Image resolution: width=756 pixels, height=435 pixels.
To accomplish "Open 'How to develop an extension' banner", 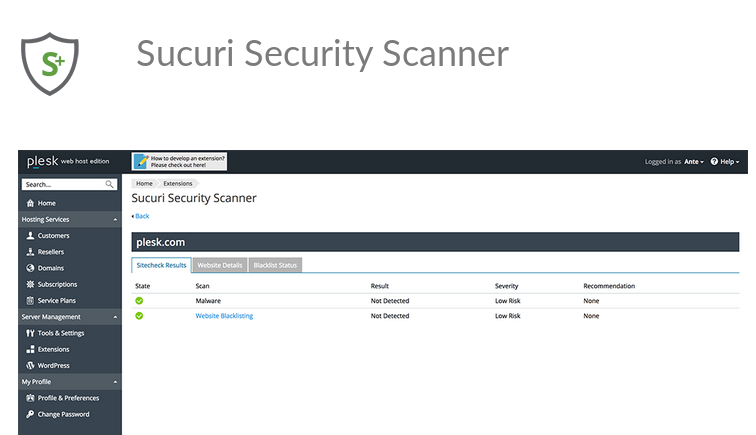I will click(179, 162).
